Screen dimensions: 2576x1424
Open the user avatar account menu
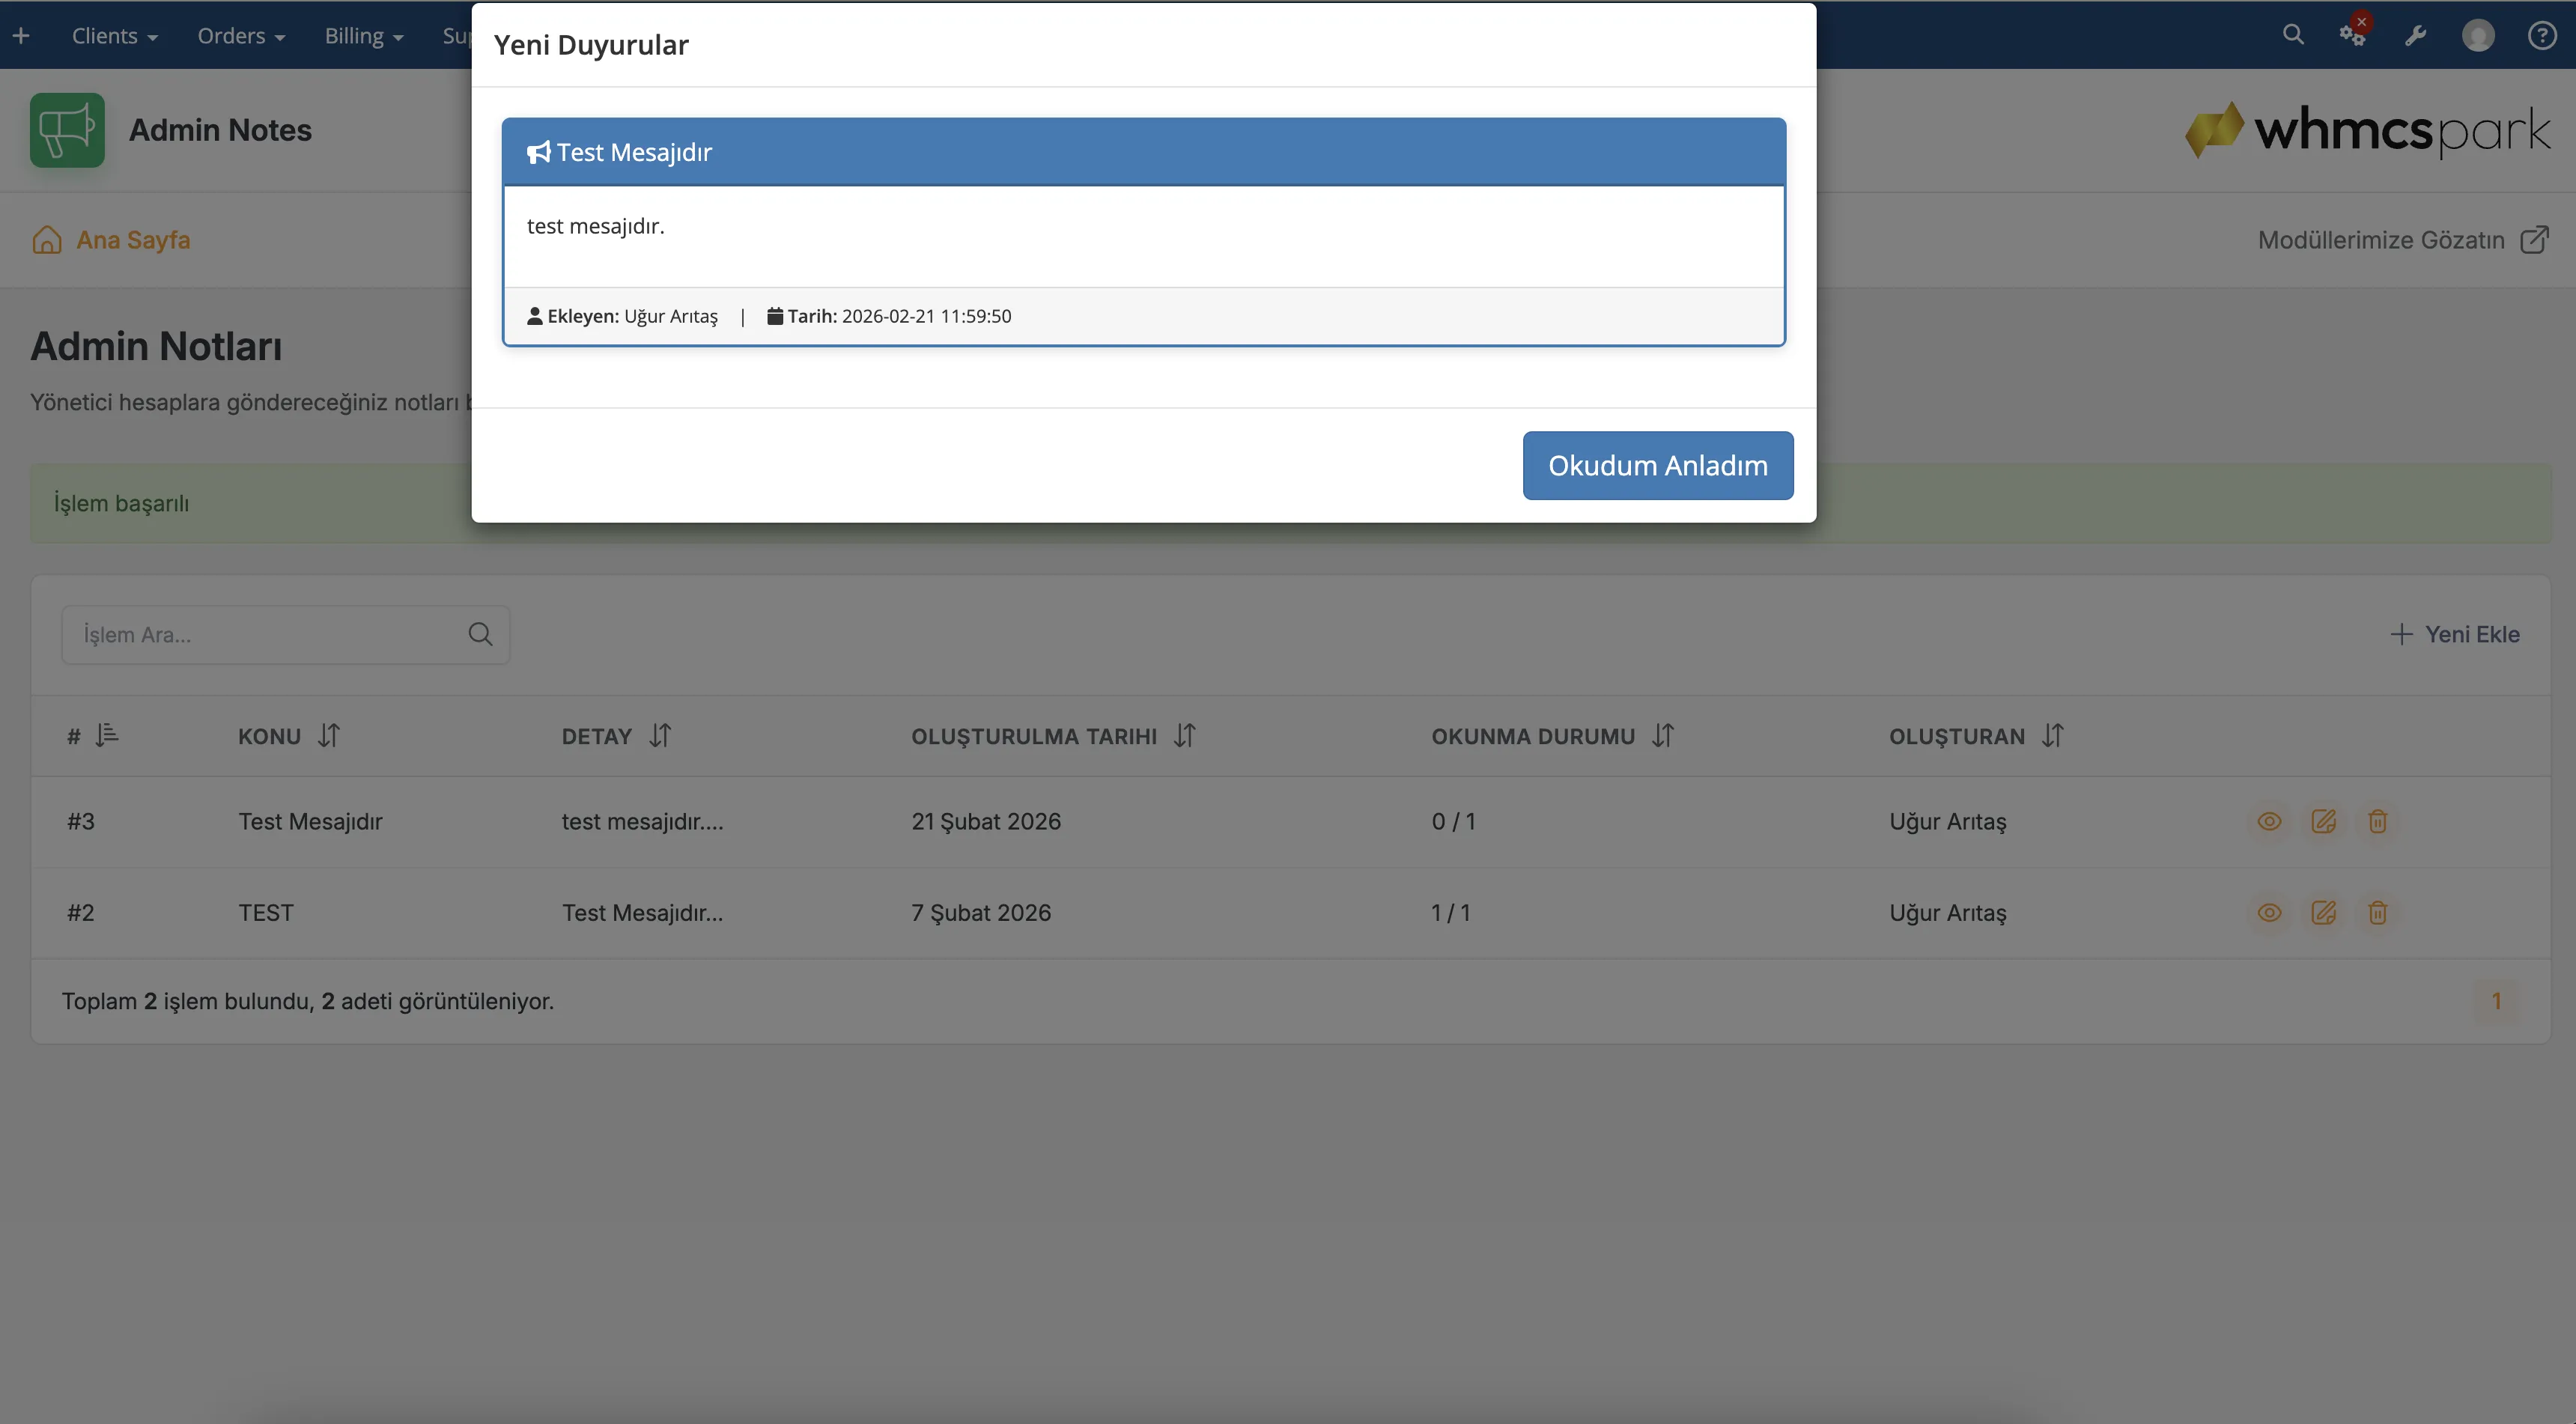2477,36
